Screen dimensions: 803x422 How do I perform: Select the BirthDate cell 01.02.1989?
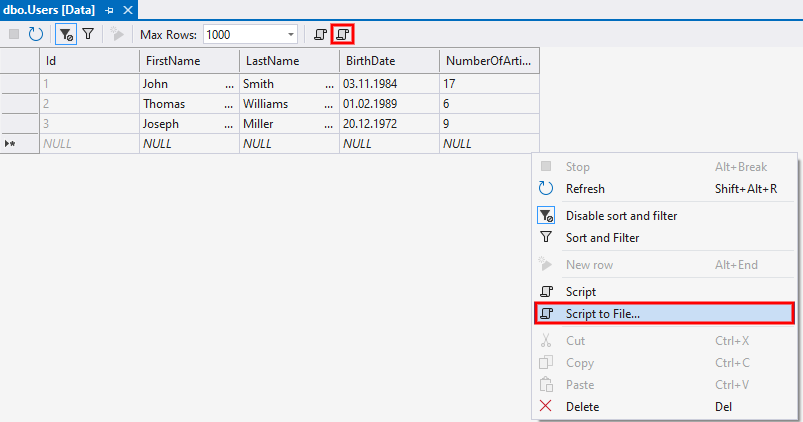coord(389,103)
